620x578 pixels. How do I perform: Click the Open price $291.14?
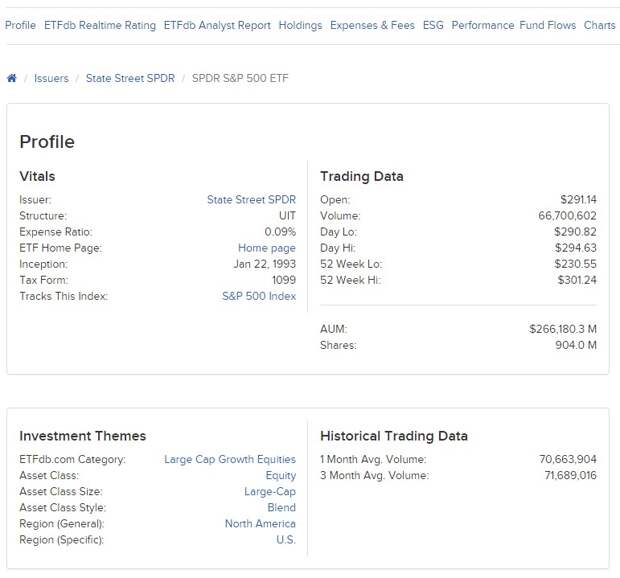578,200
